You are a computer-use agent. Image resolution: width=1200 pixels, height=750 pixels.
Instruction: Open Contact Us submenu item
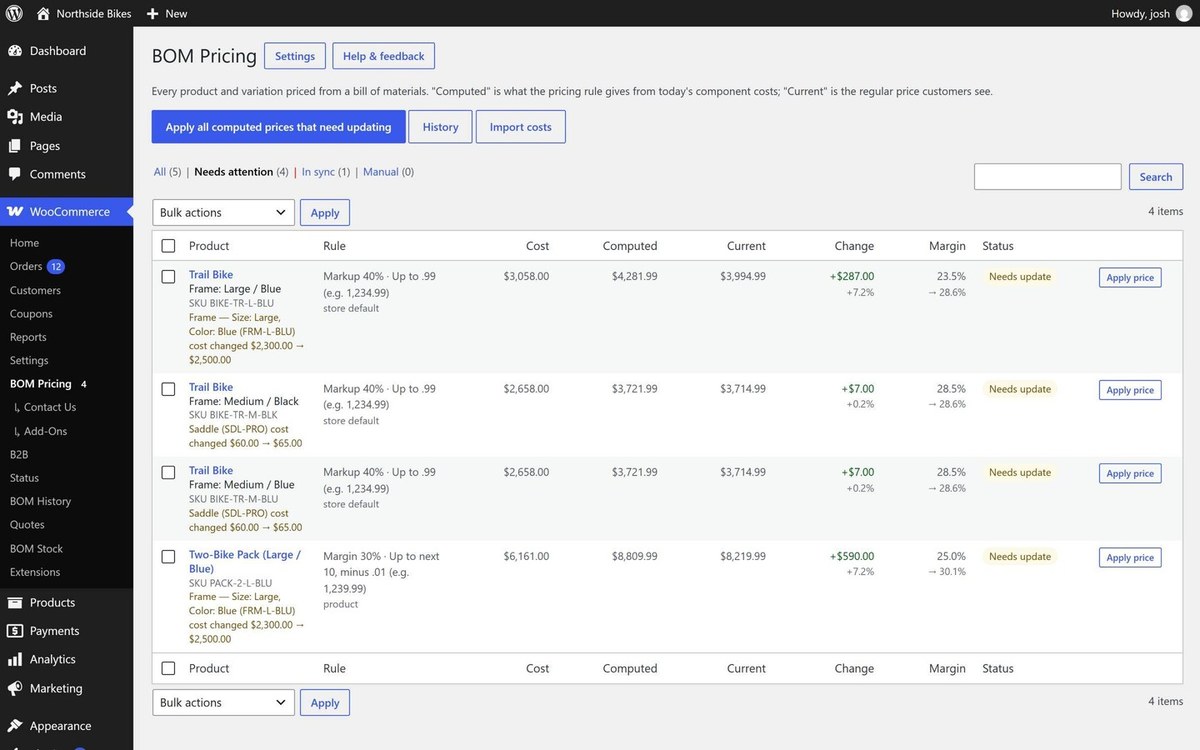click(x=50, y=407)
